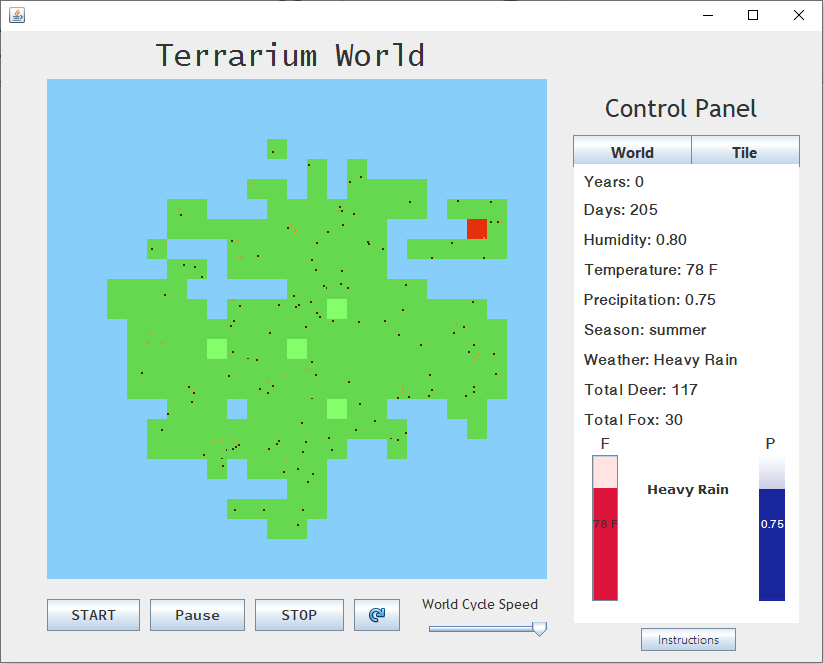The image size is (824, 664).
Task: Select the red tile on the map
Action: tap(477, 229)
